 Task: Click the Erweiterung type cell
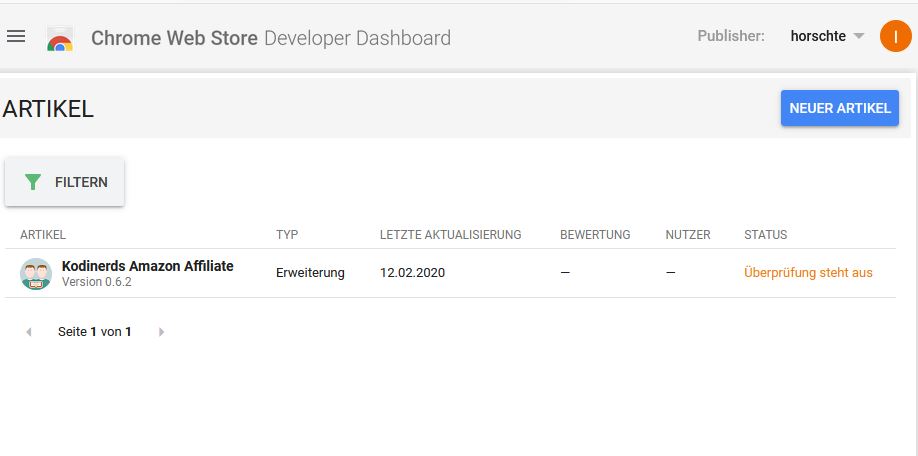point(310,273)
